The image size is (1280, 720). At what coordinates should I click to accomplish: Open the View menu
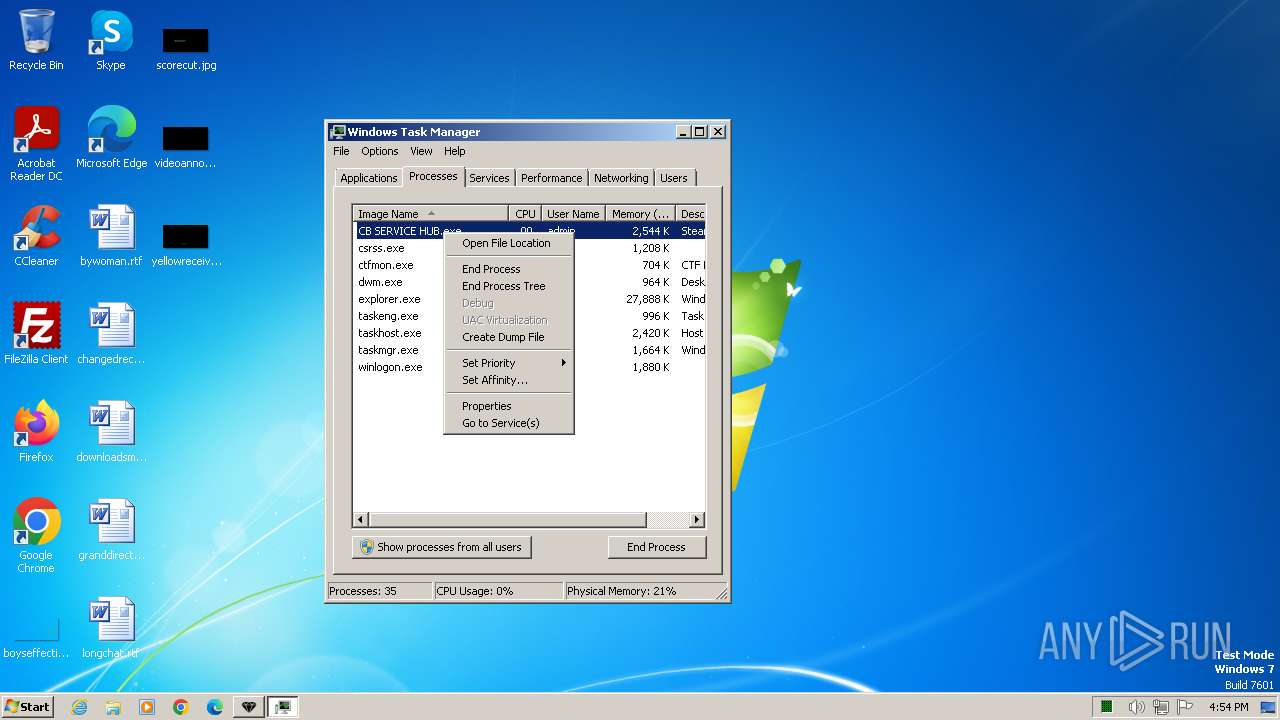pyautogui.click(x=421, y=151)
